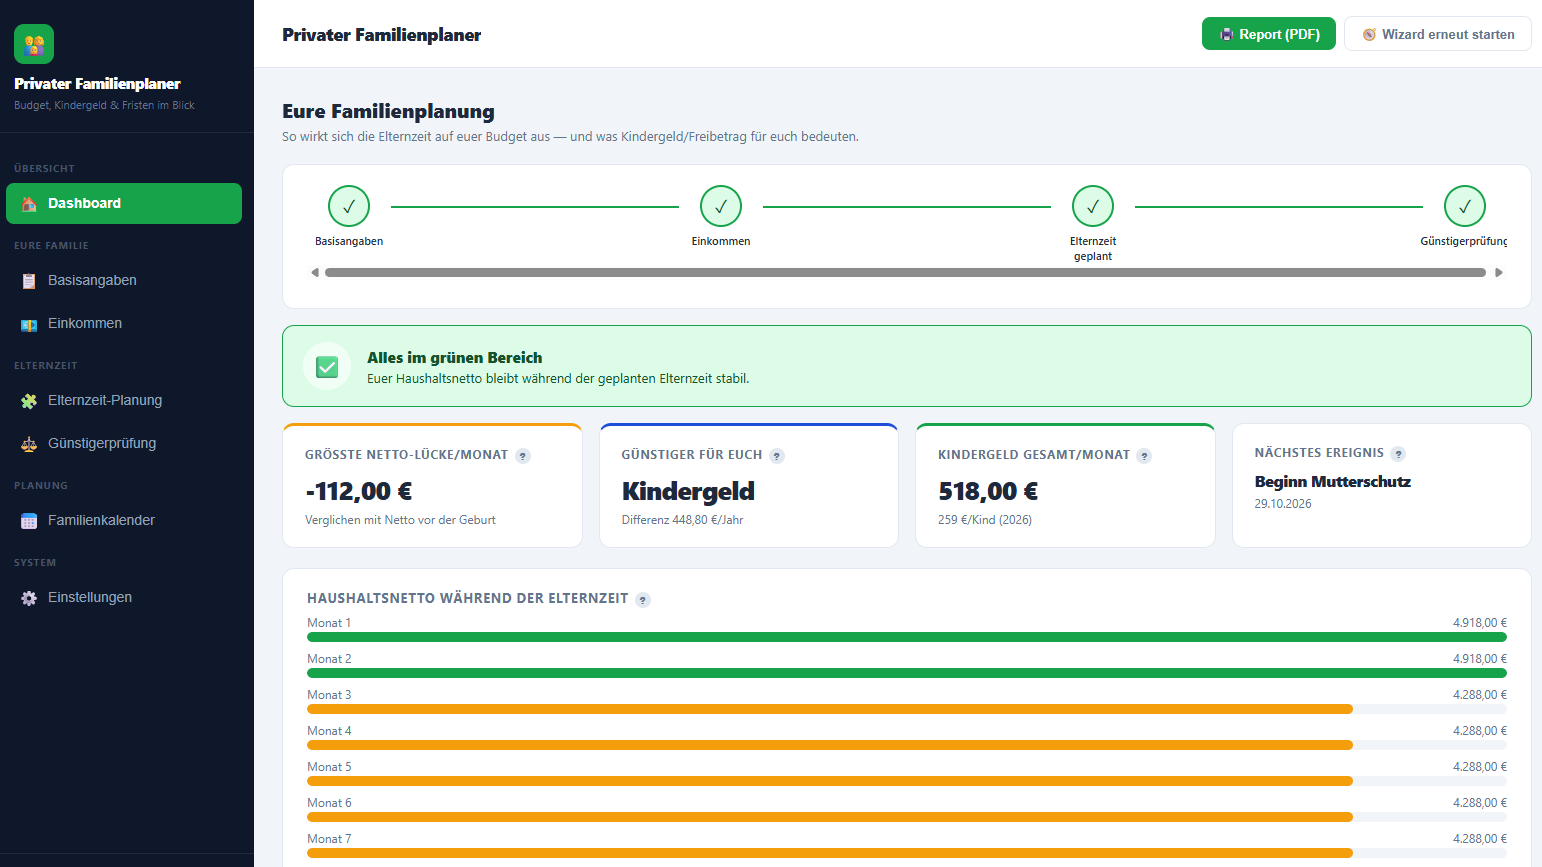The width and height of the screenshot is (1542, 867).
Task: Click the Monat 1 amount 4.918,00 €
Action: [x=1480, y=623]
